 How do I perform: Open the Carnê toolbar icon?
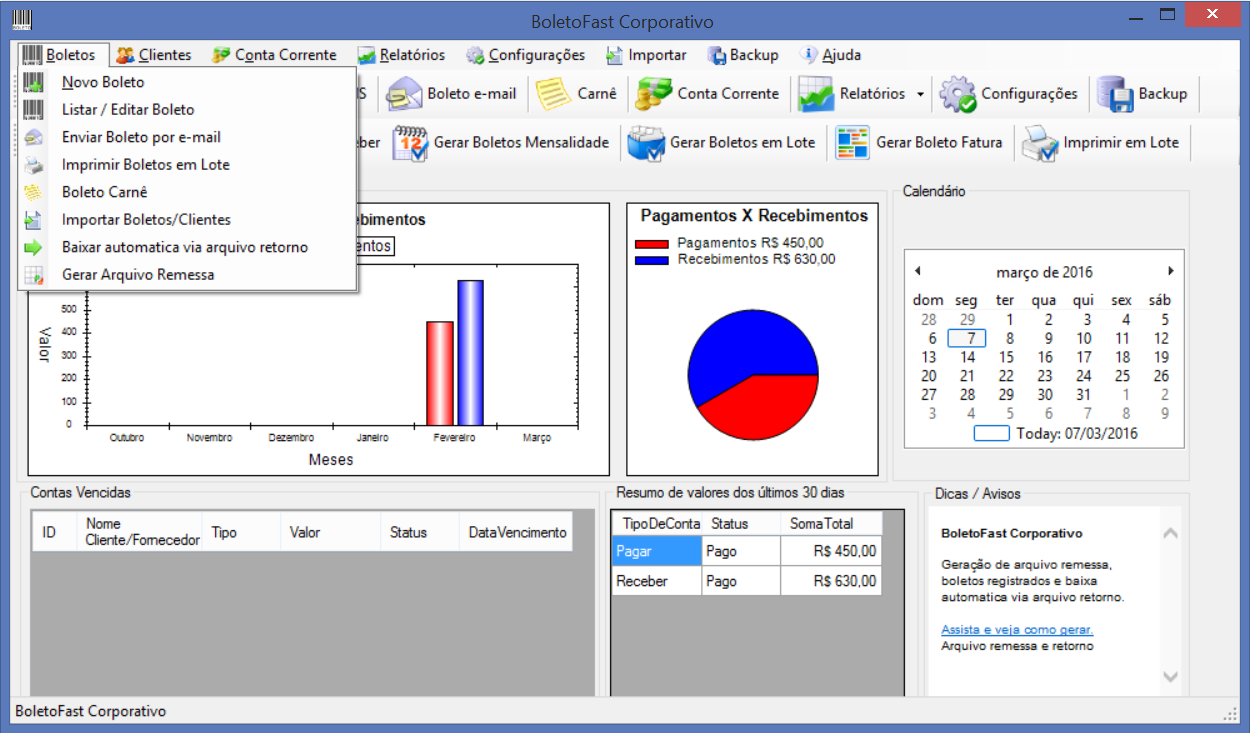coord(552,94)
